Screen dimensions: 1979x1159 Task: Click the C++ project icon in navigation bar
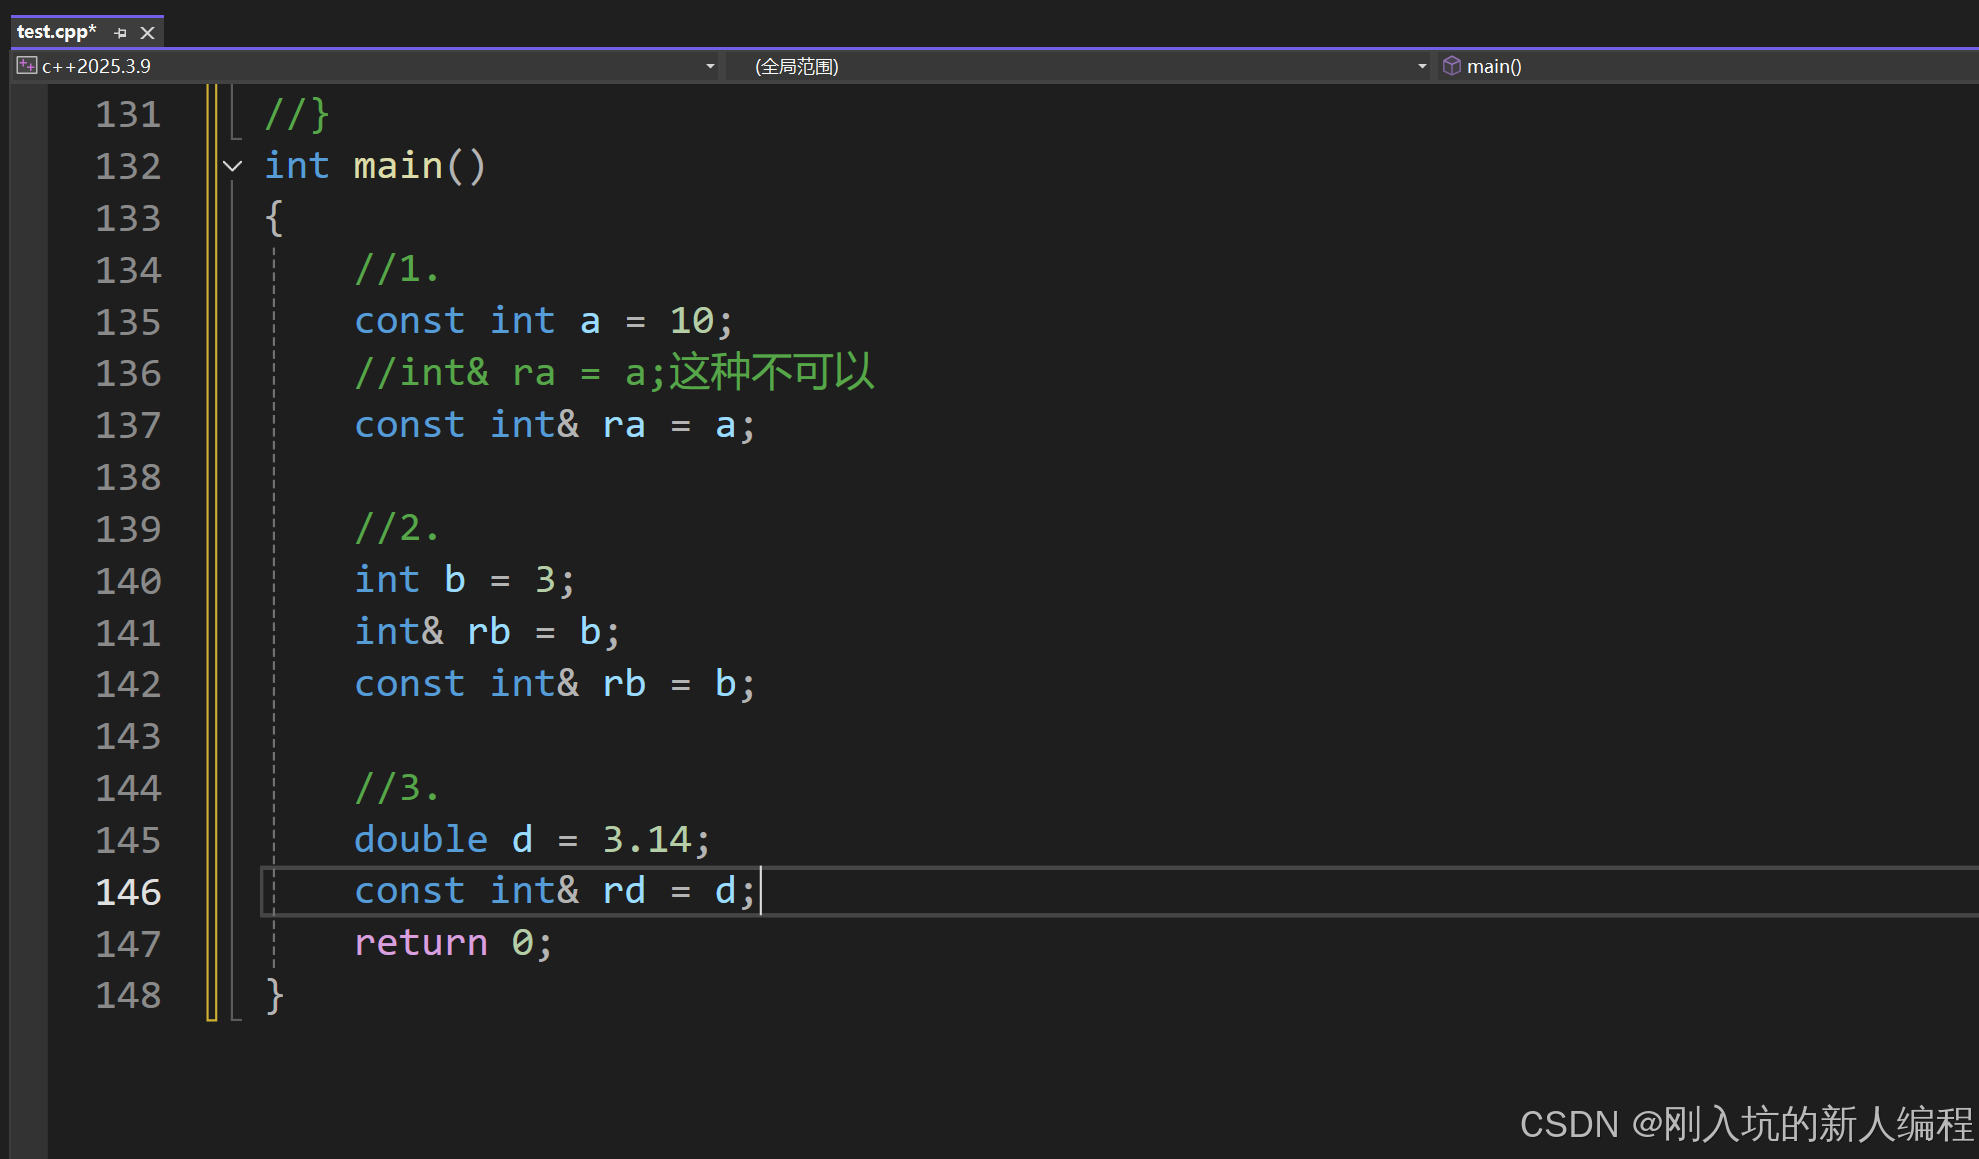click(27, 66)
